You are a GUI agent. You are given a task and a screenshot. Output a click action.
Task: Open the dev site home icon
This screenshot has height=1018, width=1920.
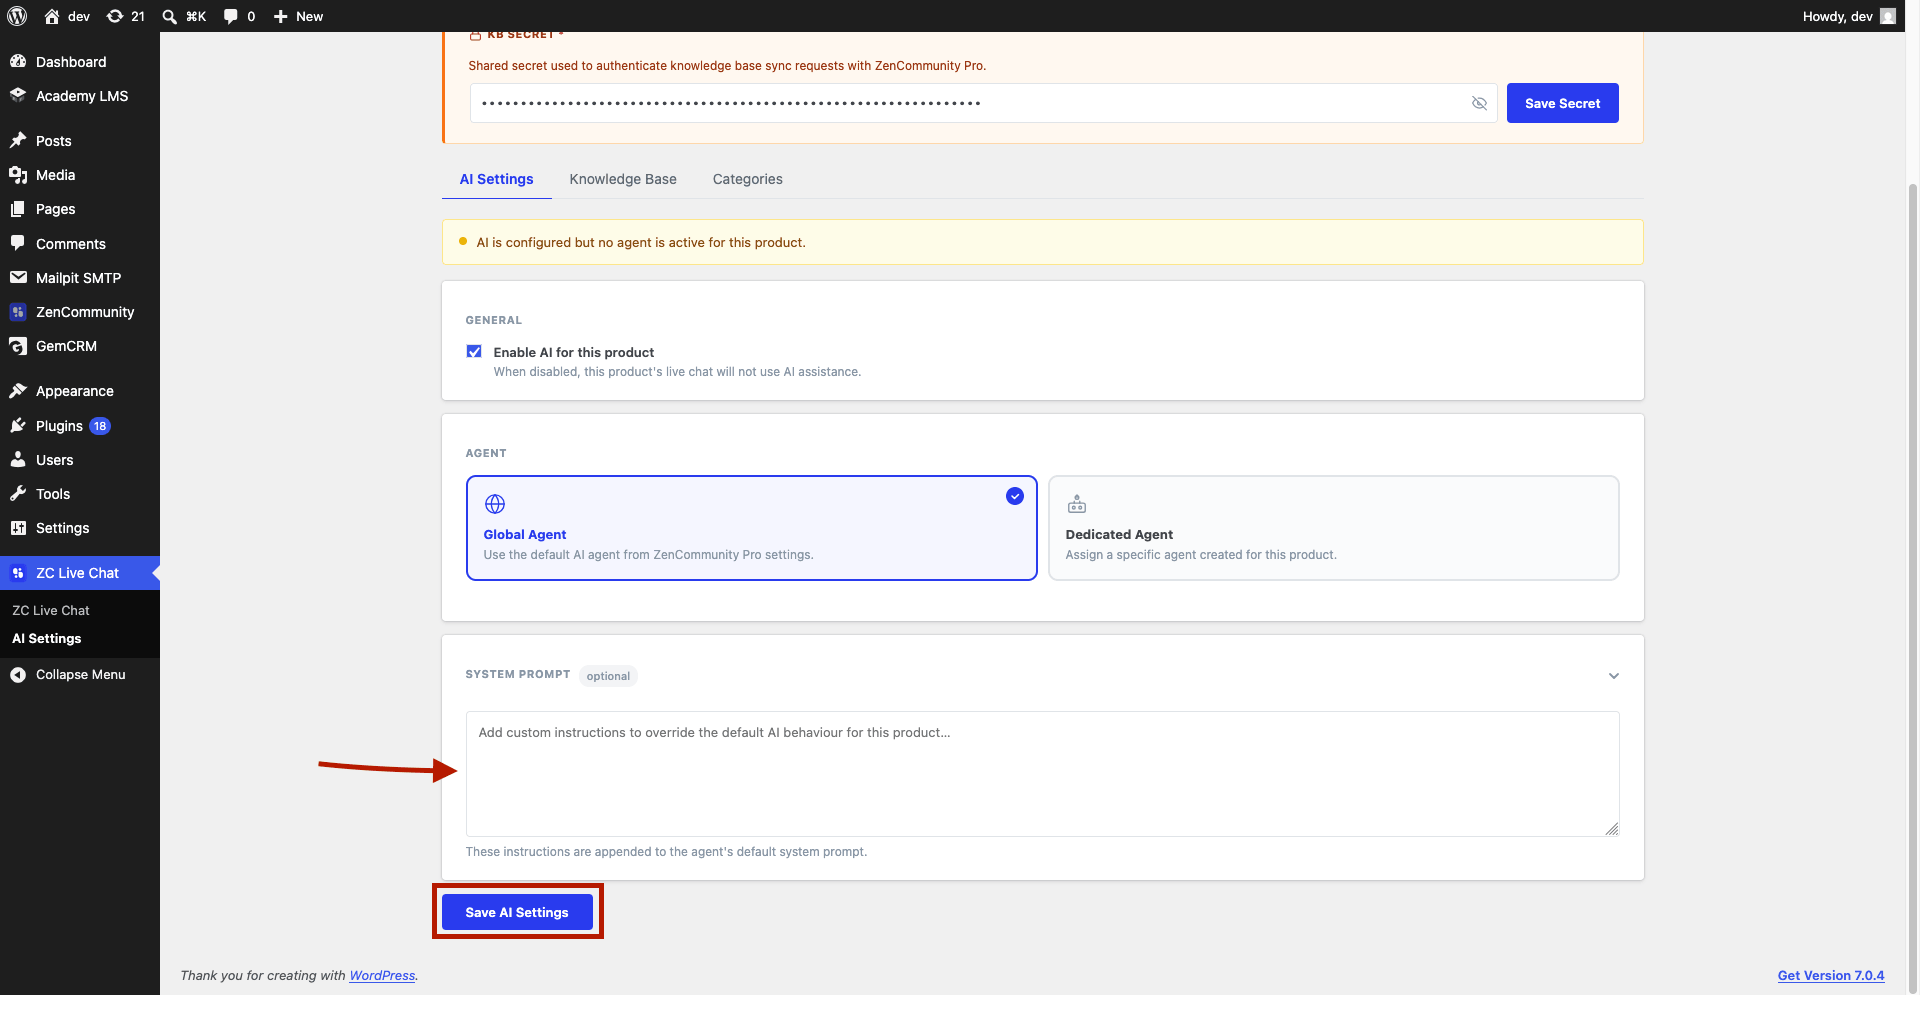pyautogui.click(x=52, y=16)
